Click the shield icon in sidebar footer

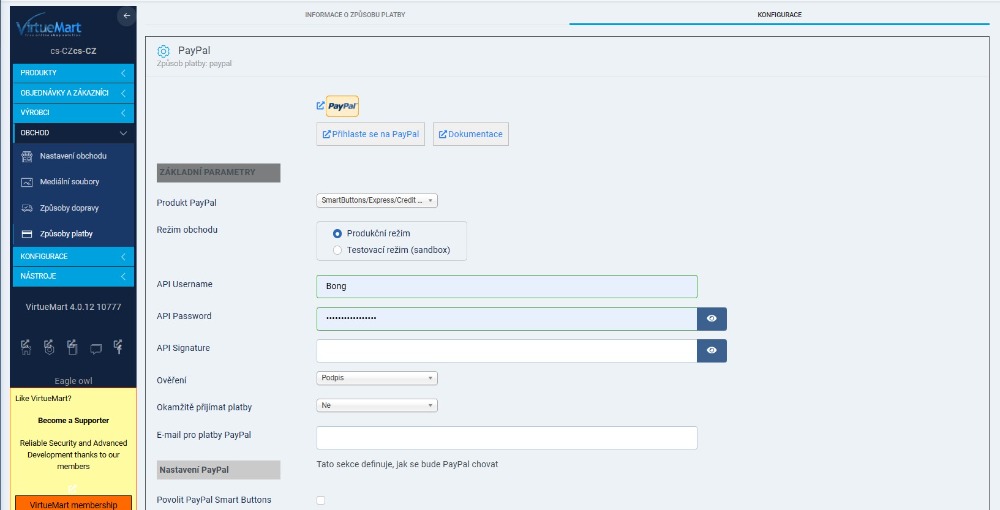[x=50, y=348]
